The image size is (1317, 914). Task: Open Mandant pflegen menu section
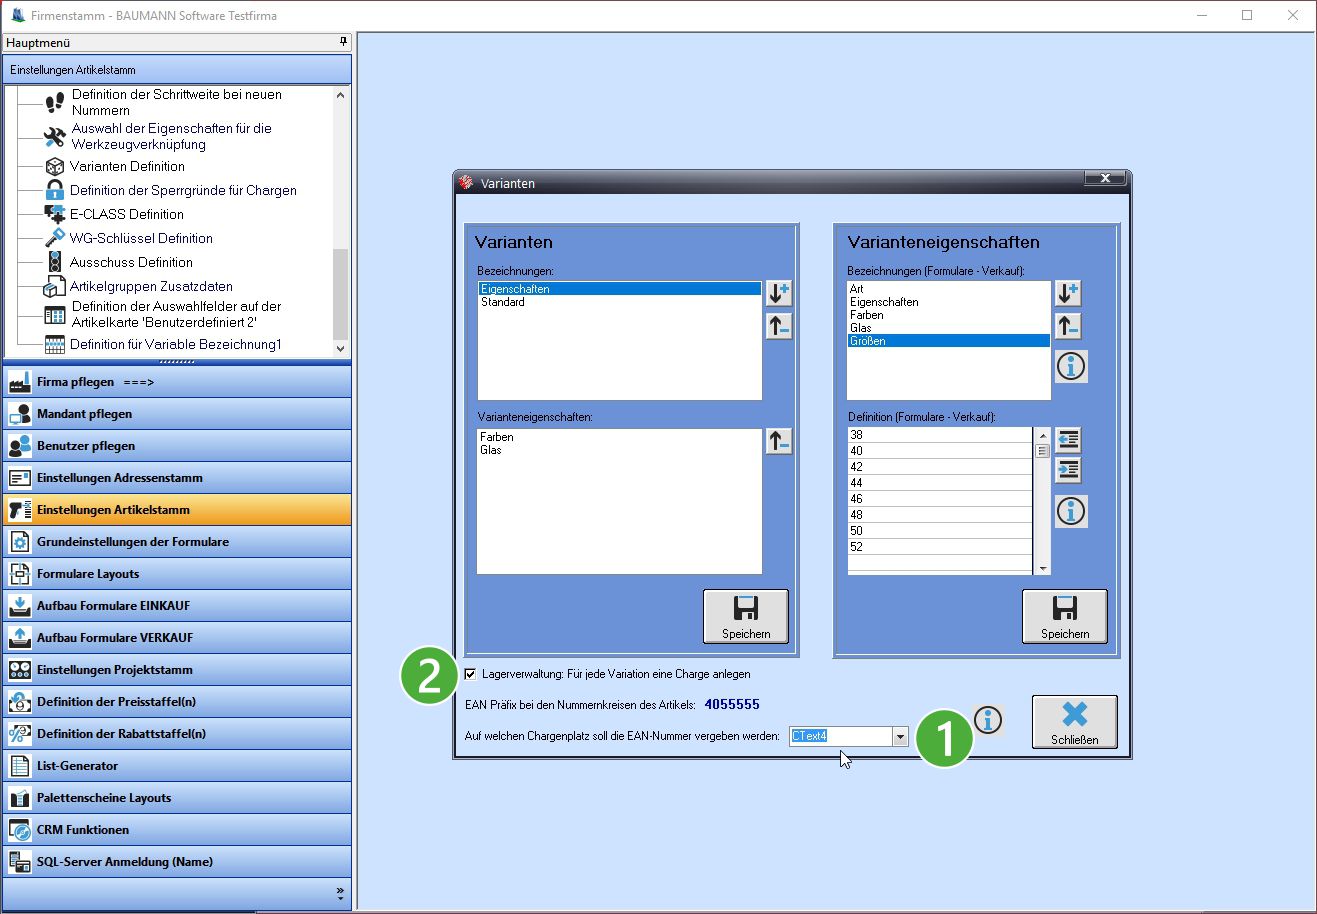(177, 414)
